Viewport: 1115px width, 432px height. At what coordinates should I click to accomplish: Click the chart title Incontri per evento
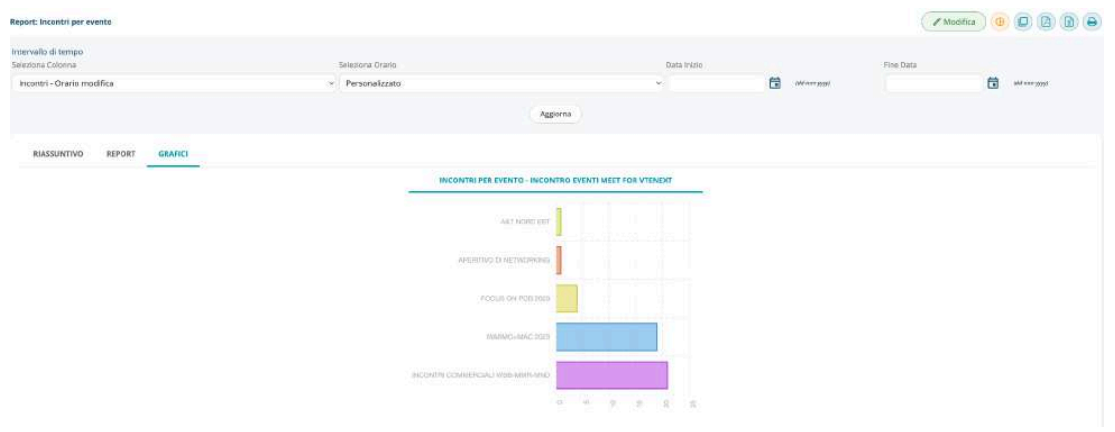555,180
